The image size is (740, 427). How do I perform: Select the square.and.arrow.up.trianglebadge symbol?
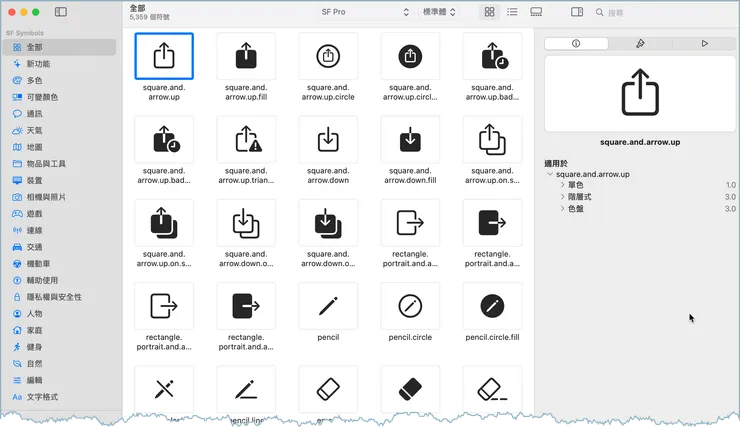[x=246, y=140]
